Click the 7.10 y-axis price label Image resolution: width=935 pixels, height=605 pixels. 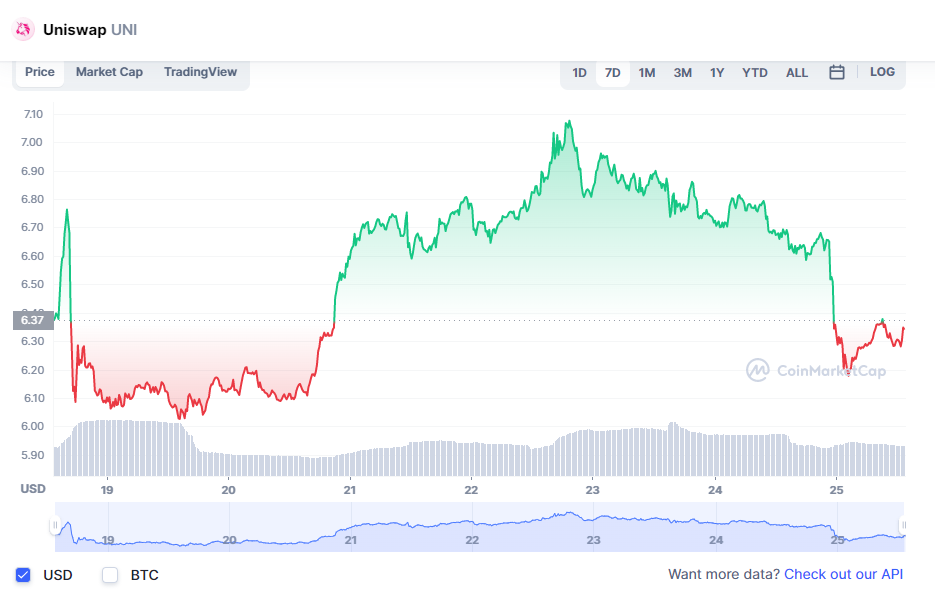coord(33,114)
